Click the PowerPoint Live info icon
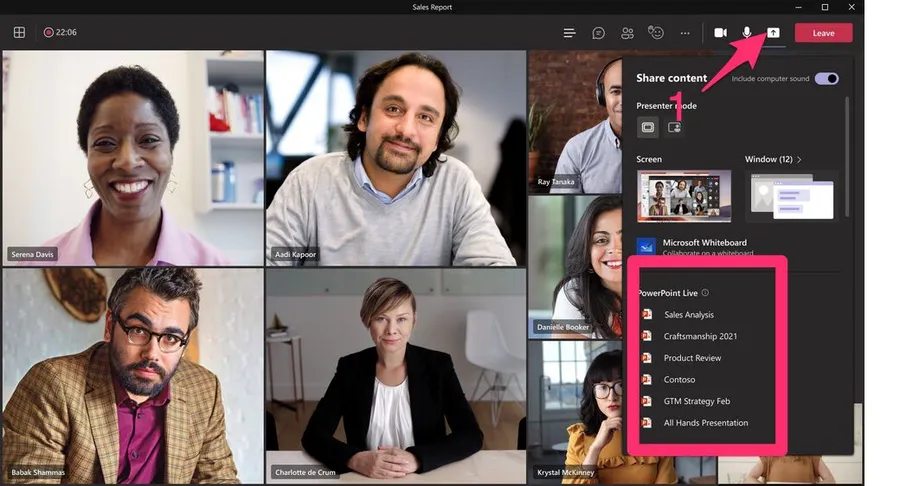The height and width of the screenshot is (486, 900). click(705, 293)
